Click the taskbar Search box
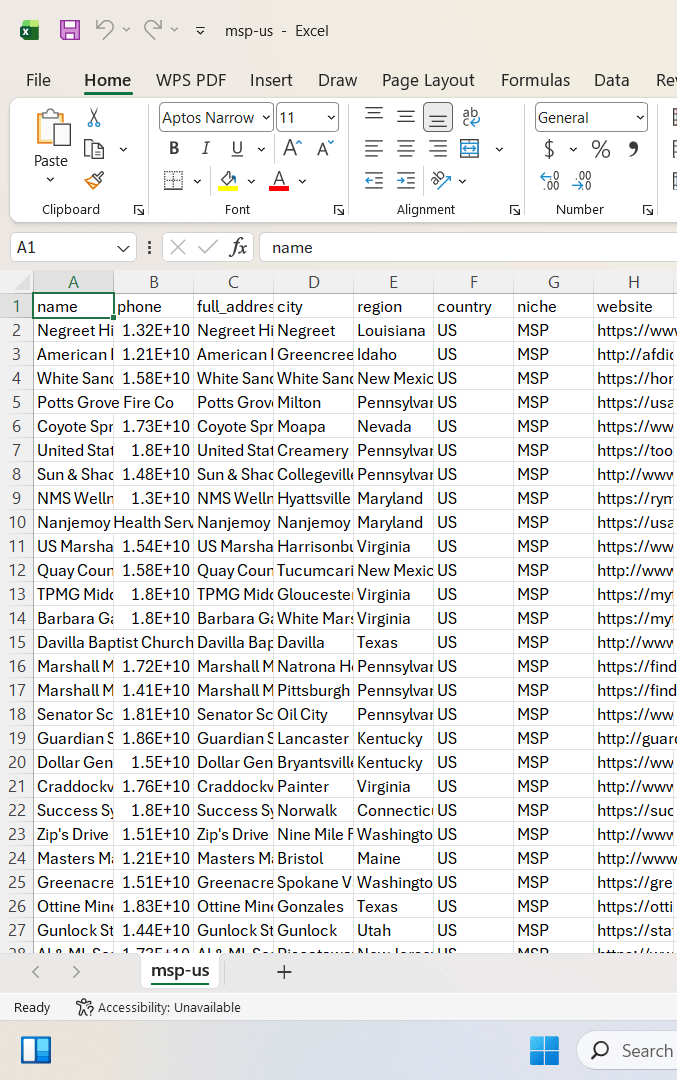The image size is (677, 1080). click(x=627, y=1050)
